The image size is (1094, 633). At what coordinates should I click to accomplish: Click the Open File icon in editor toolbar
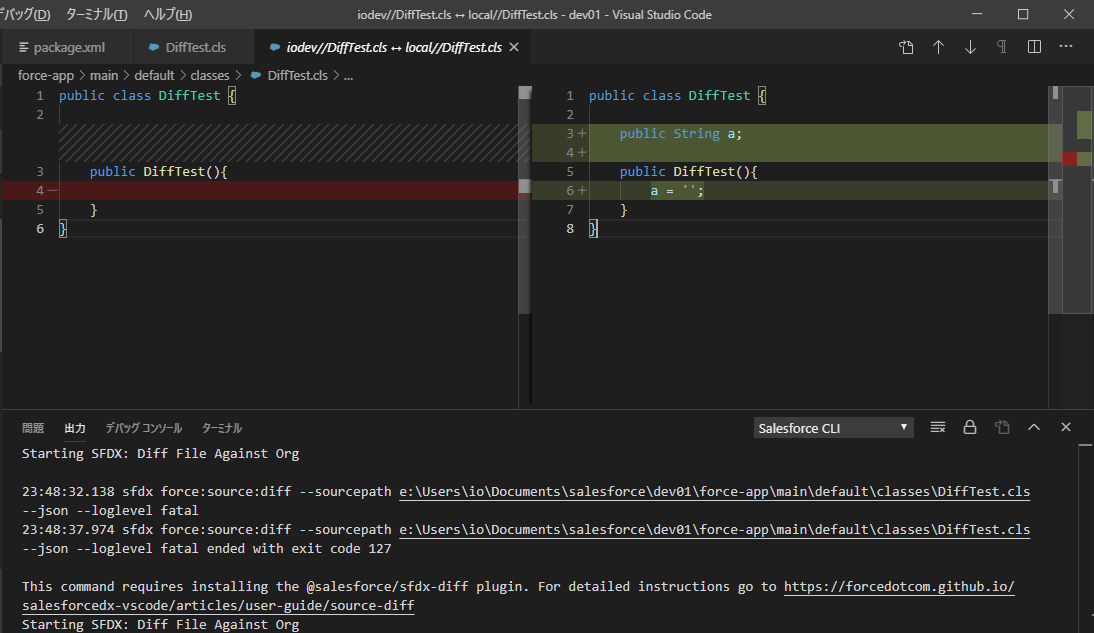tap(906, 47)
